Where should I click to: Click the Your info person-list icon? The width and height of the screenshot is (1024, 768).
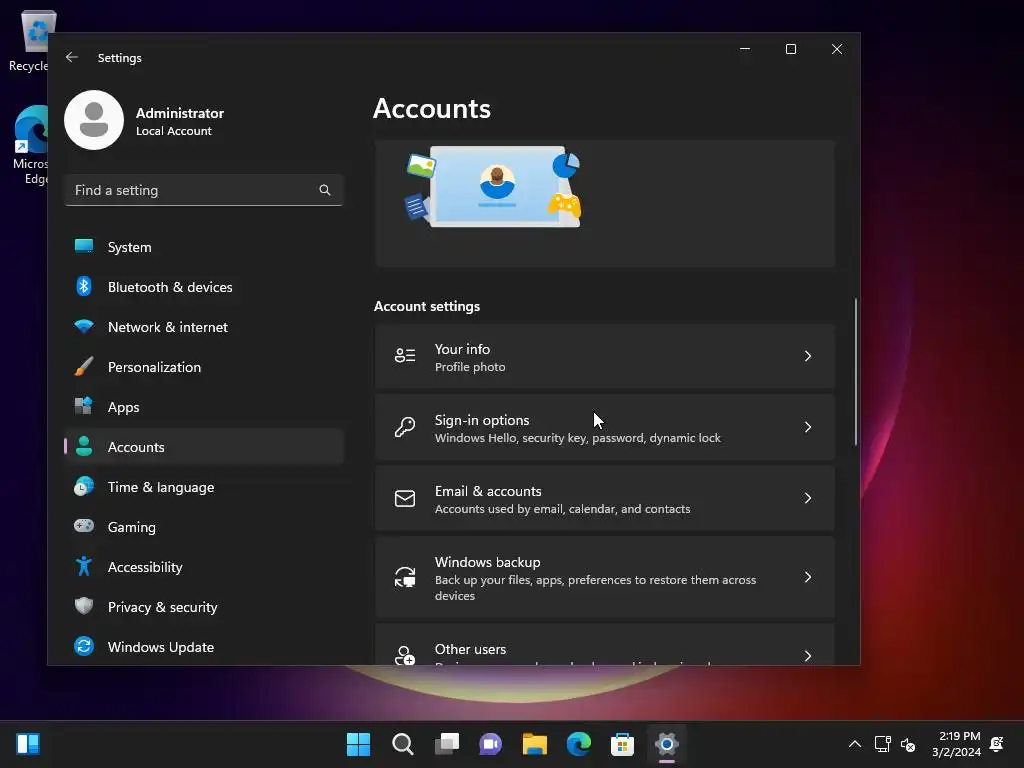[x=405, y=356]
